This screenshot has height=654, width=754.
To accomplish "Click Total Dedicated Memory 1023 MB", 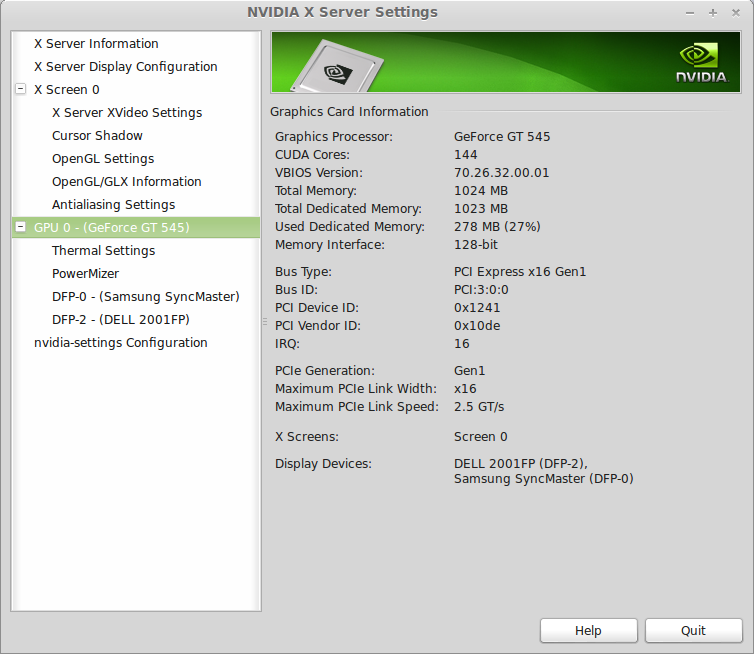I will [x=481, y=209].
